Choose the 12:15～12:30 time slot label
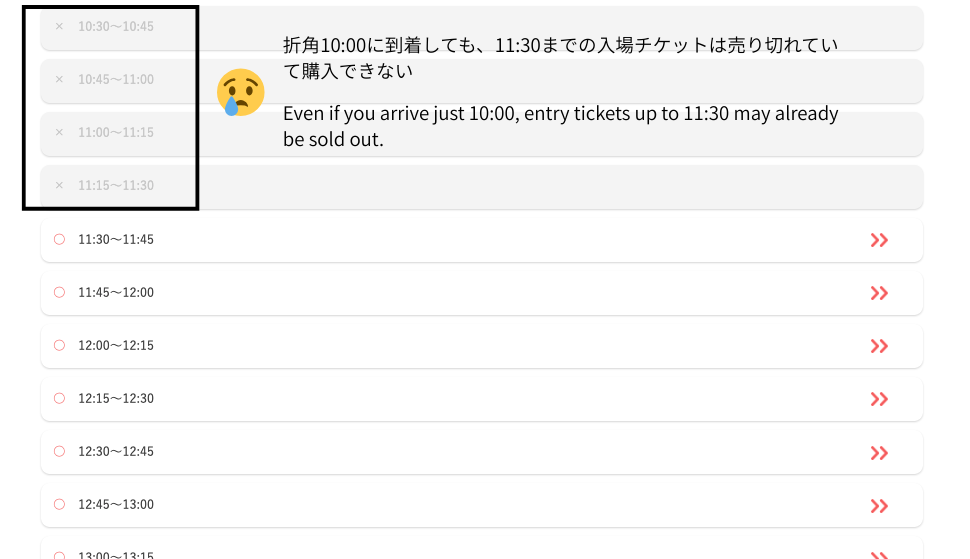Image resolution: width=970 pixels, height=559 pixels. point(116,399)
